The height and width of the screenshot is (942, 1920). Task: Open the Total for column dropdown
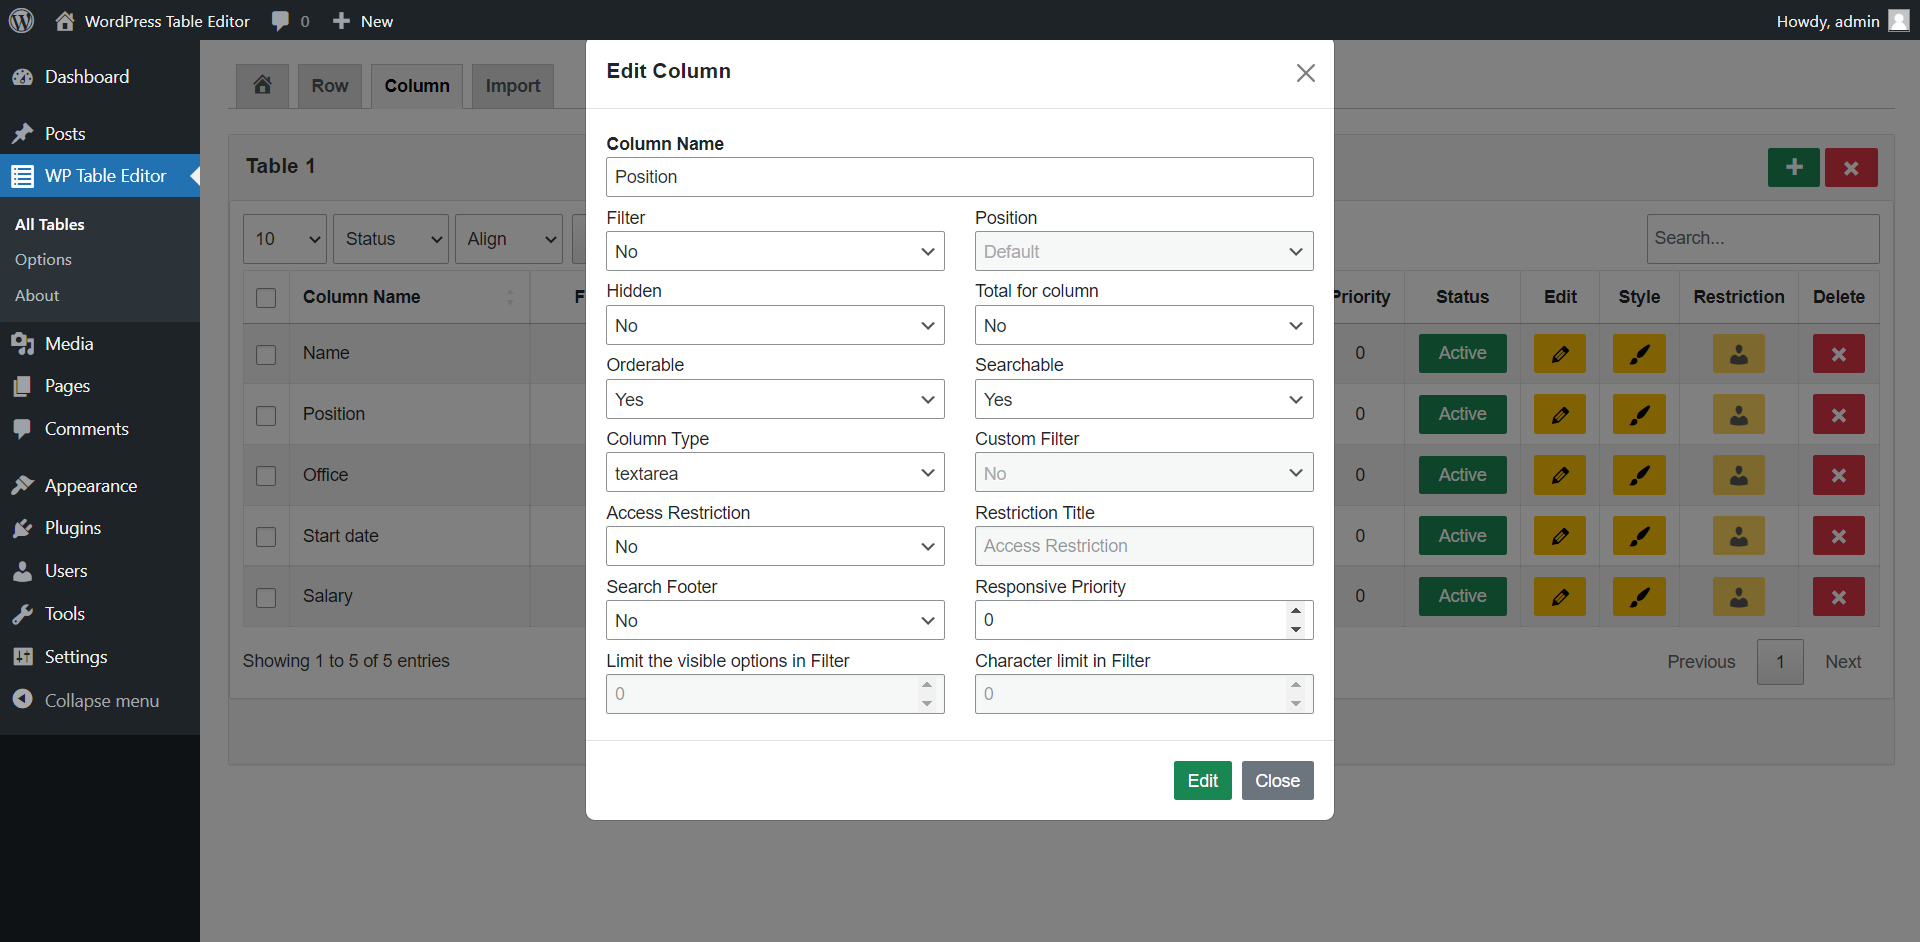[1144, 325]
